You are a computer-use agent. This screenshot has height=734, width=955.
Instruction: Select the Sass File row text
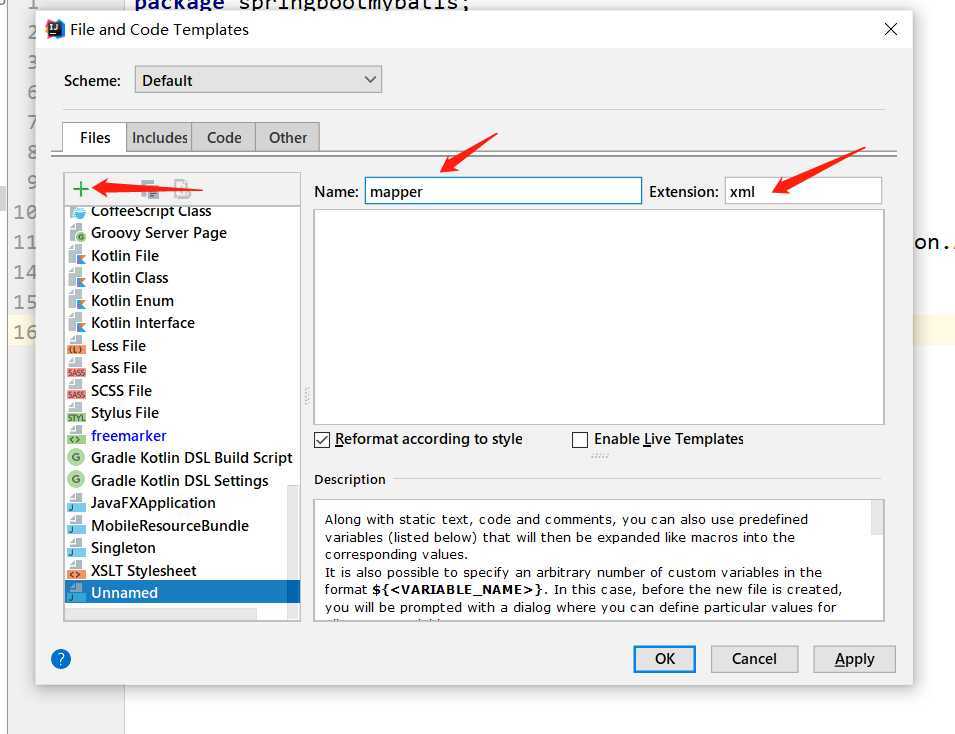click(x=119, y=368)
